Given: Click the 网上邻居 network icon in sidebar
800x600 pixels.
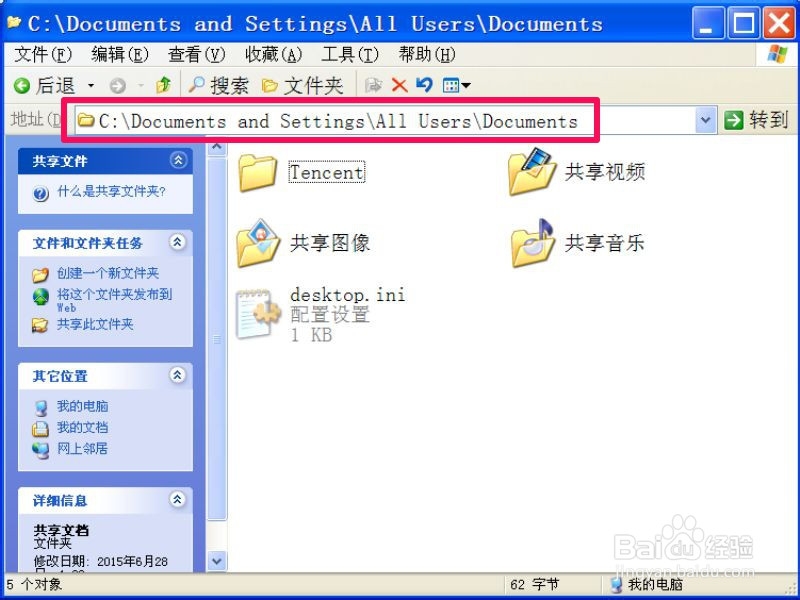Looking at the screenshot, I should (x=40, y=450).
